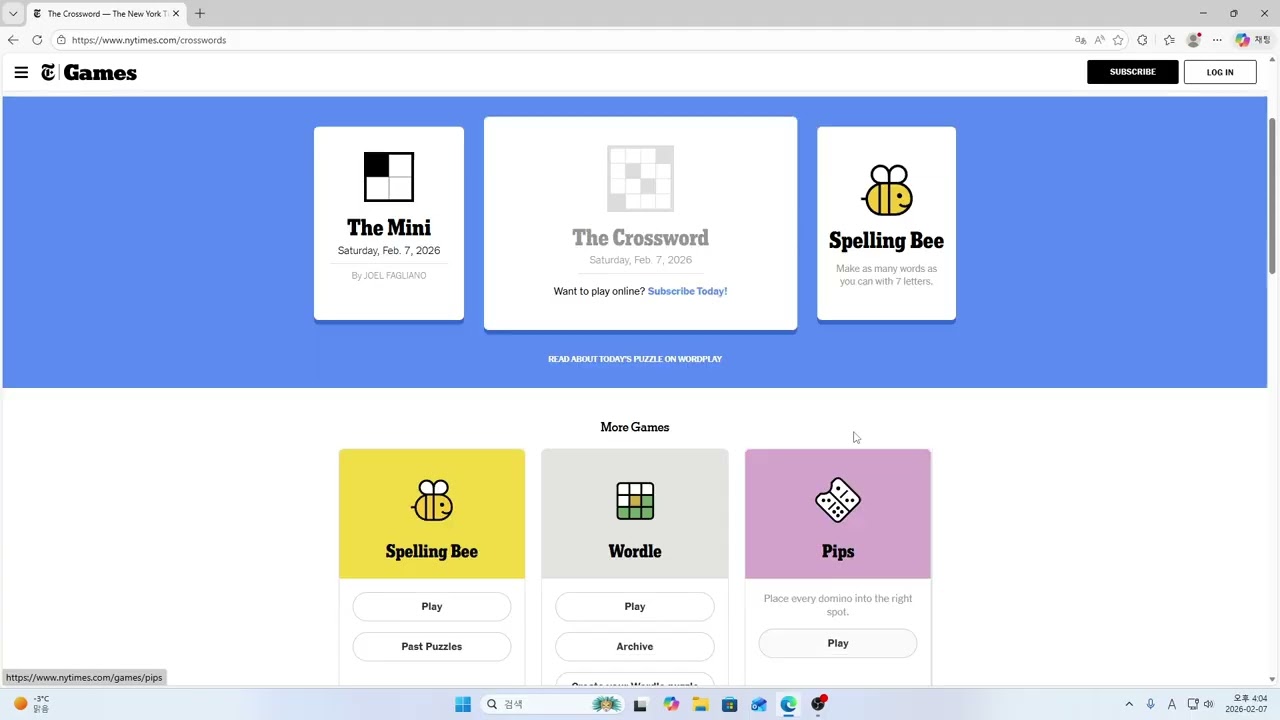This screenshot has width=1280, height=720.
Task: Click the volume icon in the system tray
Action: (x=1209, y=704)
